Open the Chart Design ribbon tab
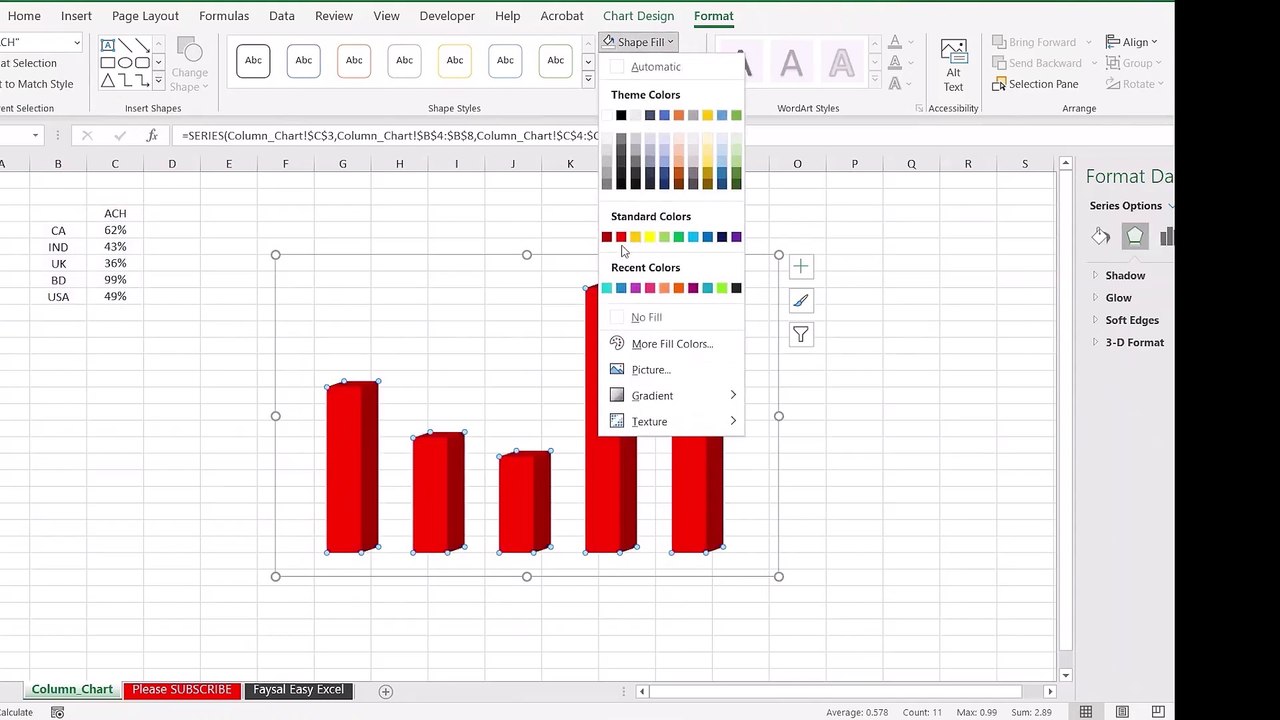This screenshot has height=720, width=1280. 638,16
